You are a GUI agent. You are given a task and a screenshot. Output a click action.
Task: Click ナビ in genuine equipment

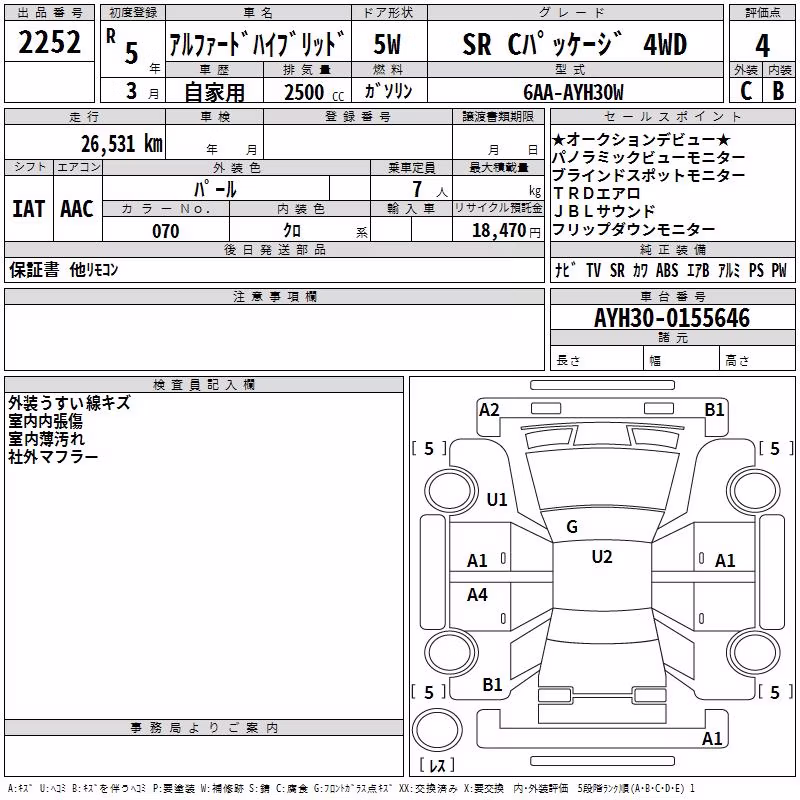pyautogui.click(x=565, y=270)
